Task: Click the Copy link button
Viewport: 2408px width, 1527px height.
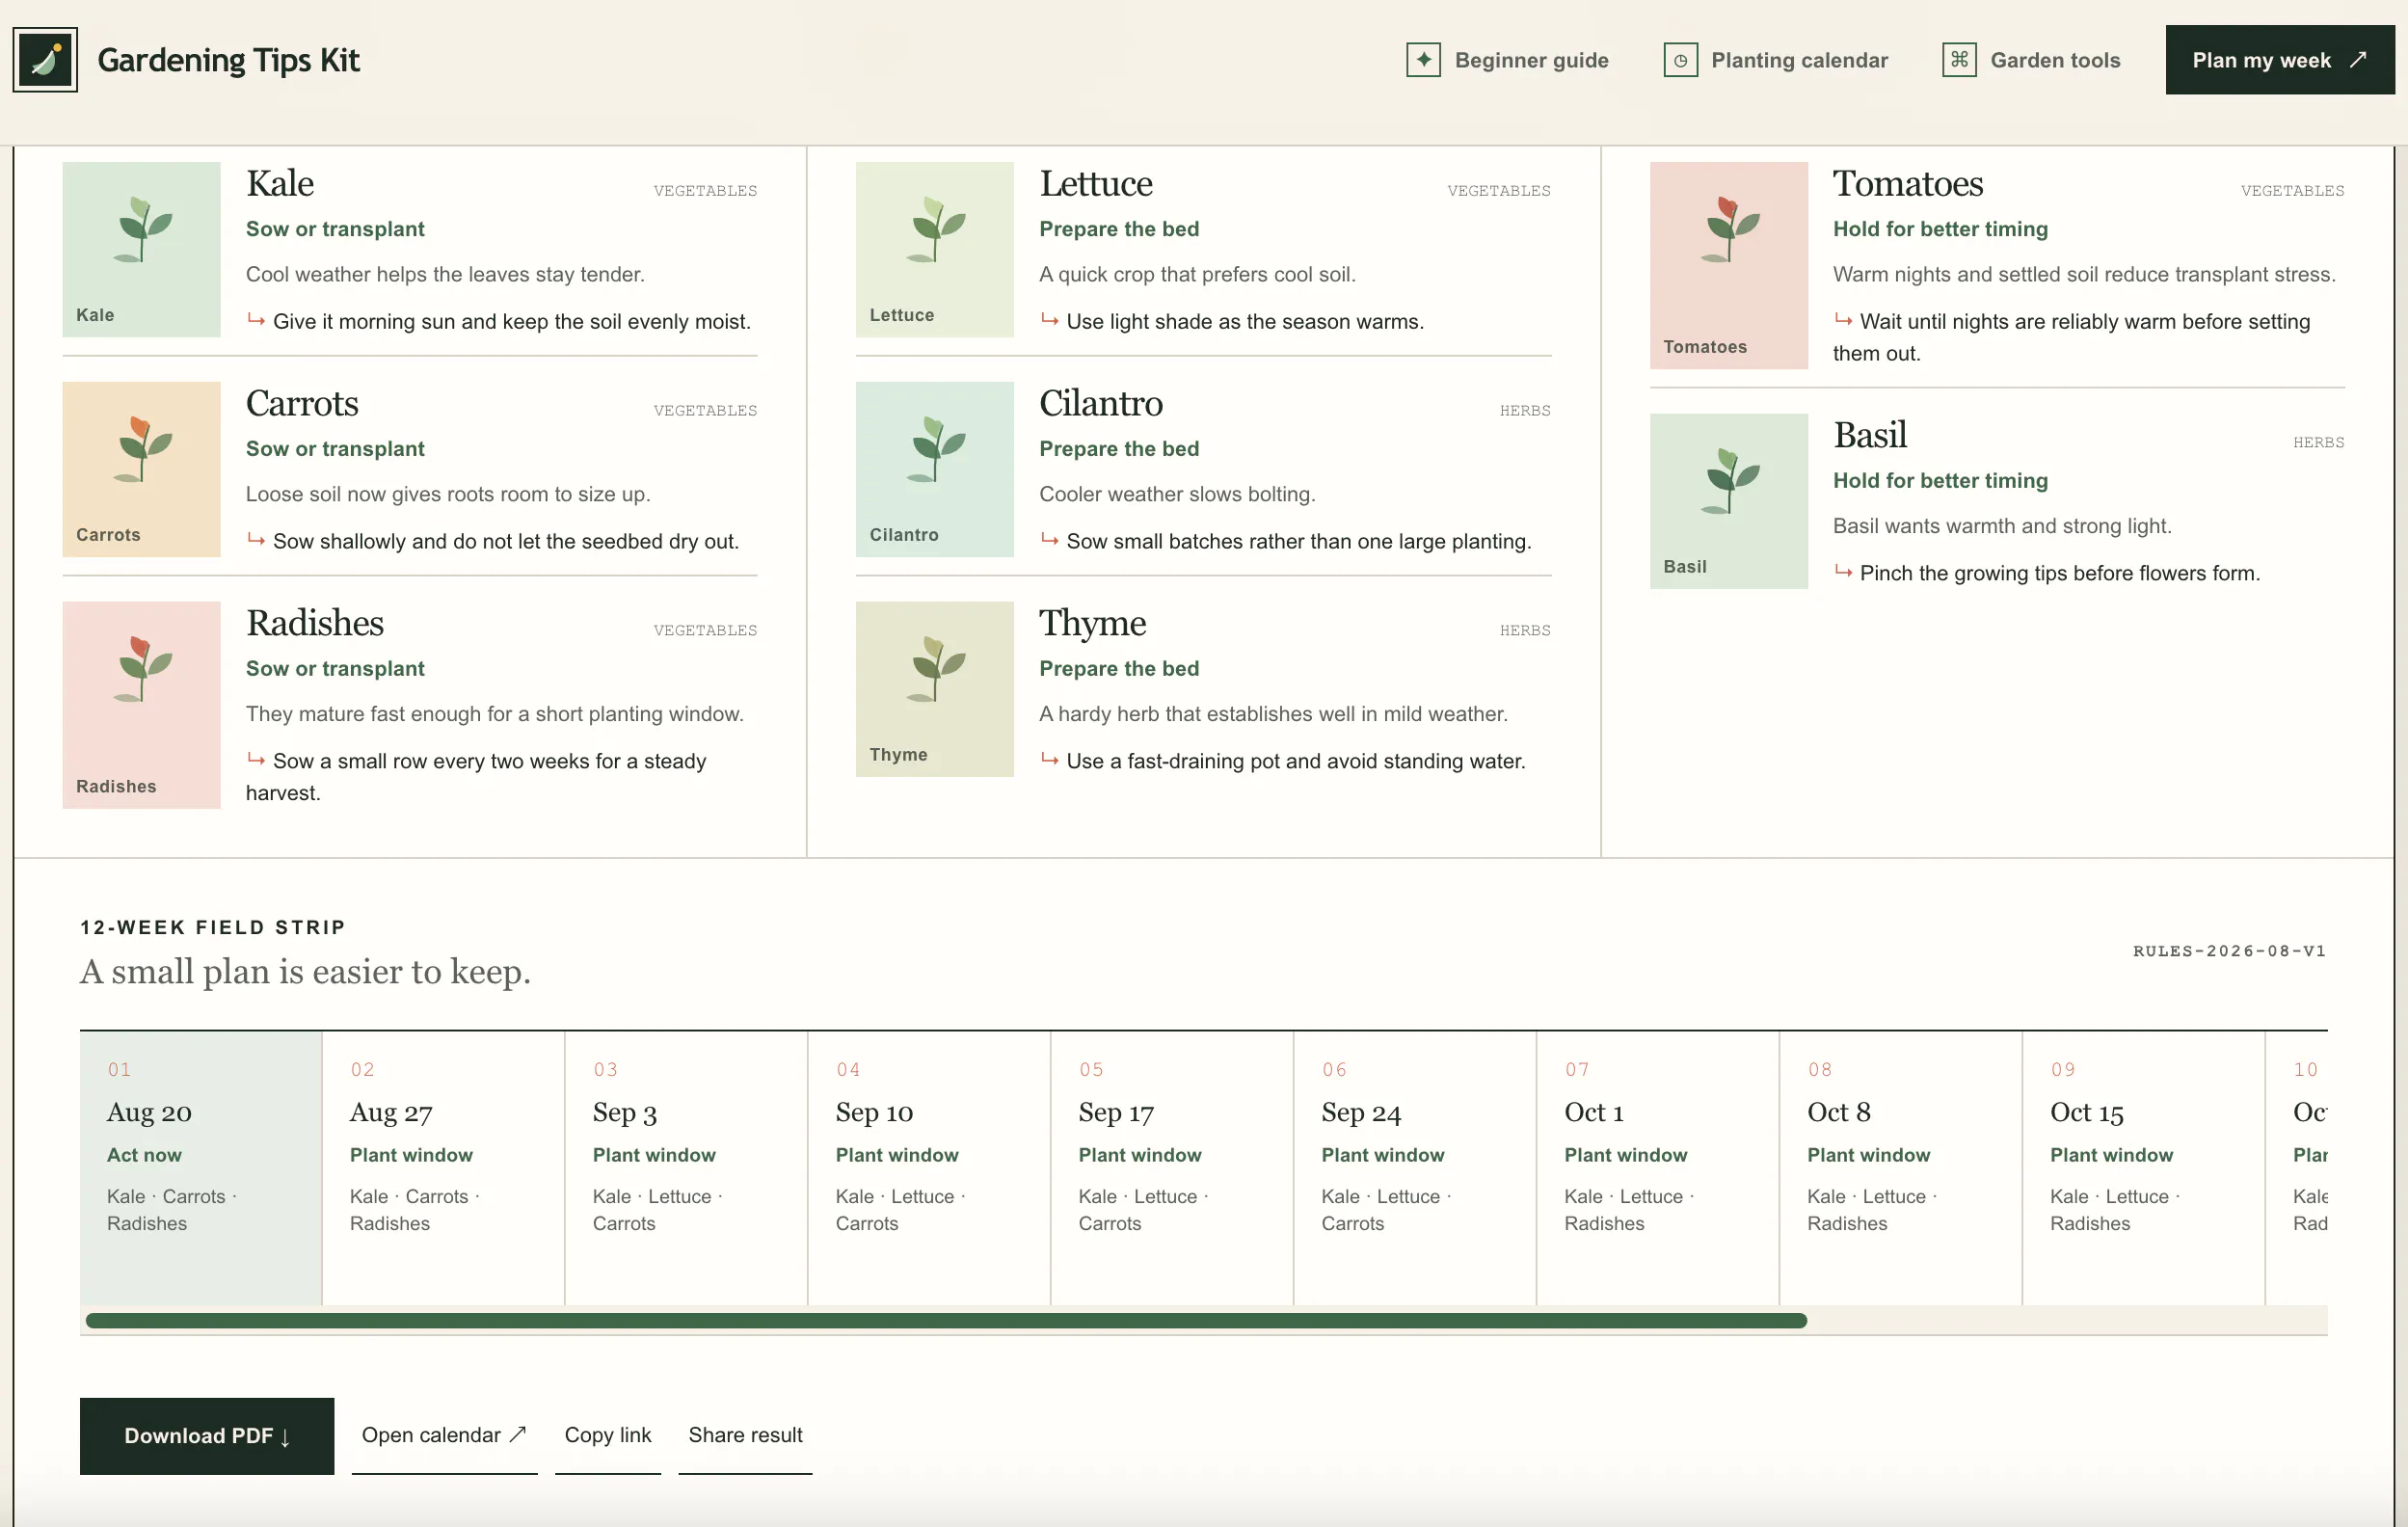Action: (x=608, y=1435)
